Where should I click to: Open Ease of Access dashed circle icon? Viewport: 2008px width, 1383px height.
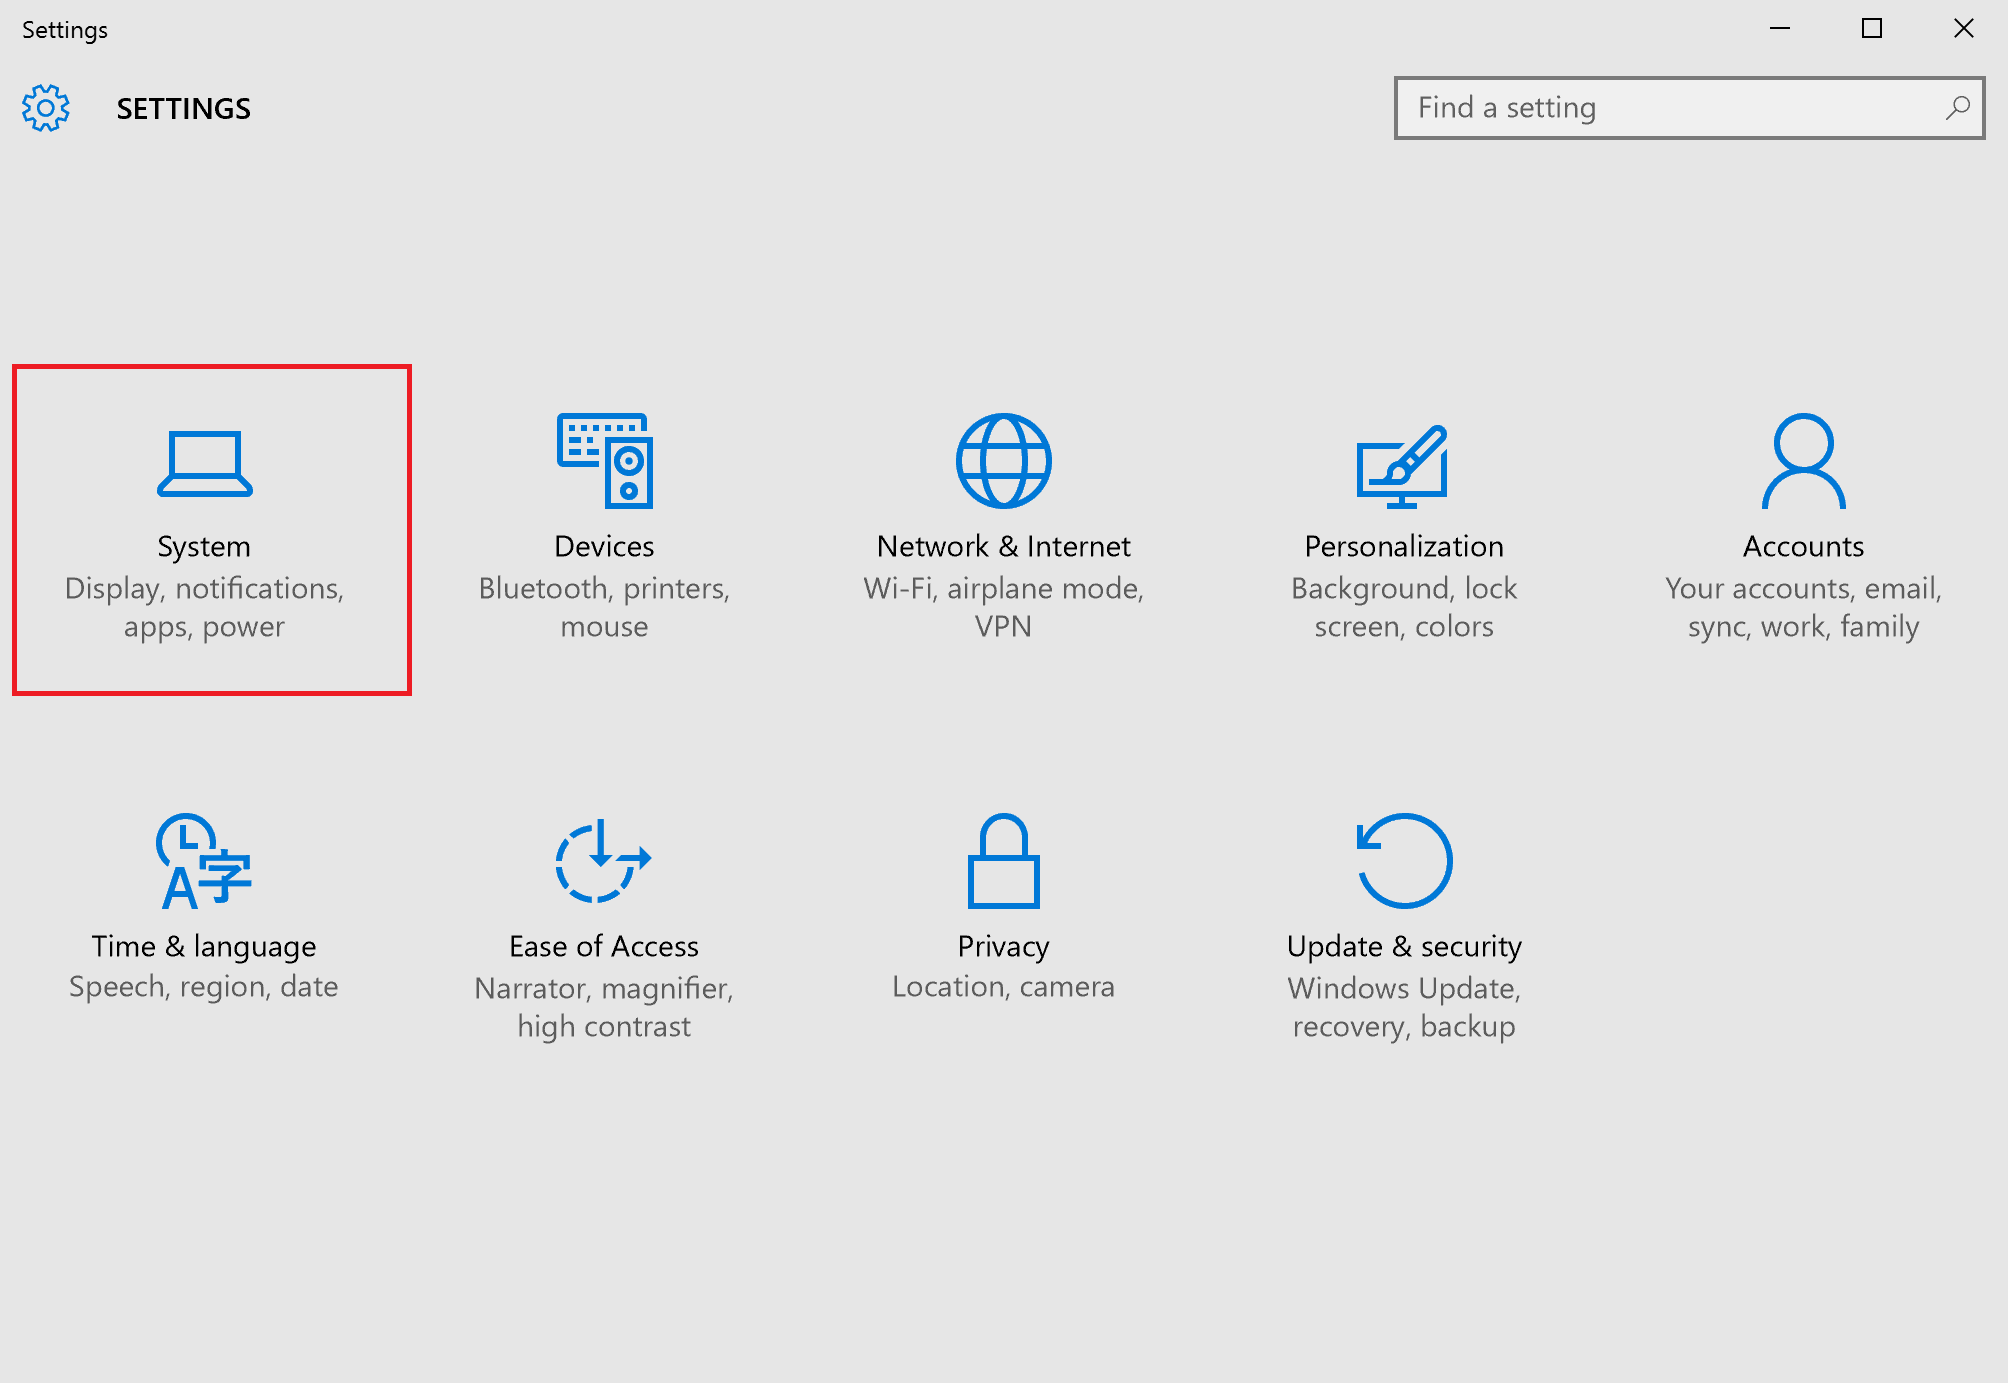(x=603, y=860)
